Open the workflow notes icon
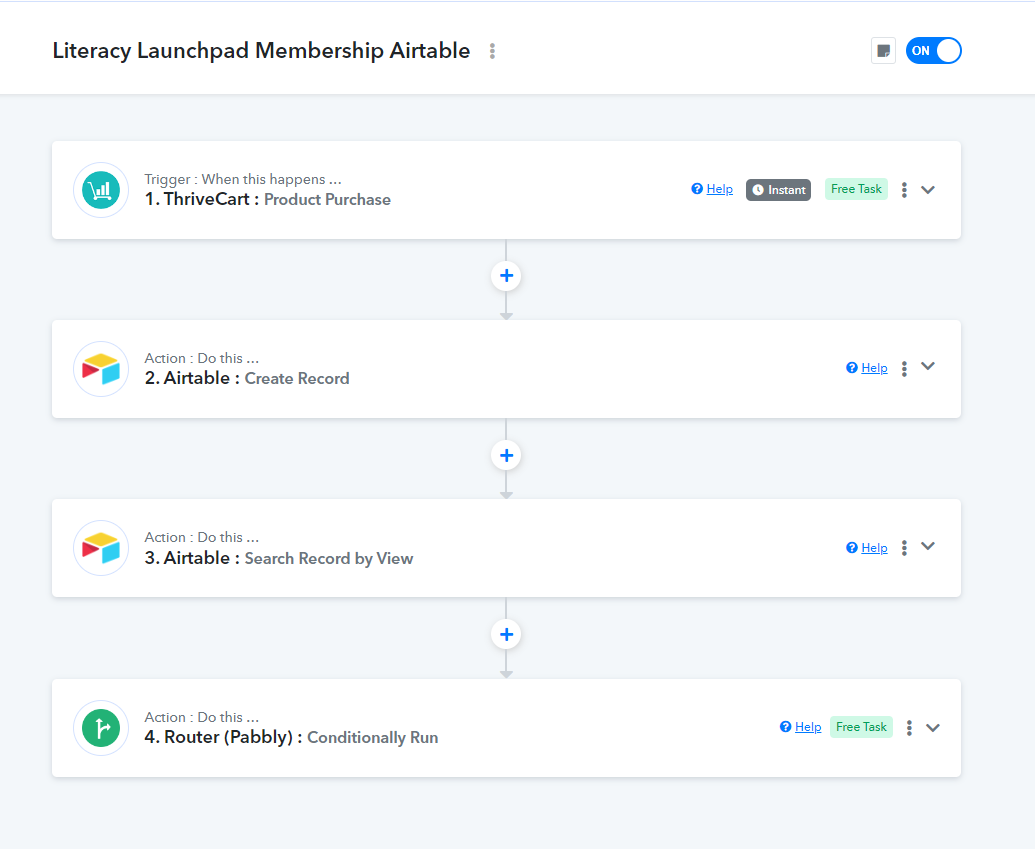The width and height of the screenshot is (1035, 849). pos(883,51)
